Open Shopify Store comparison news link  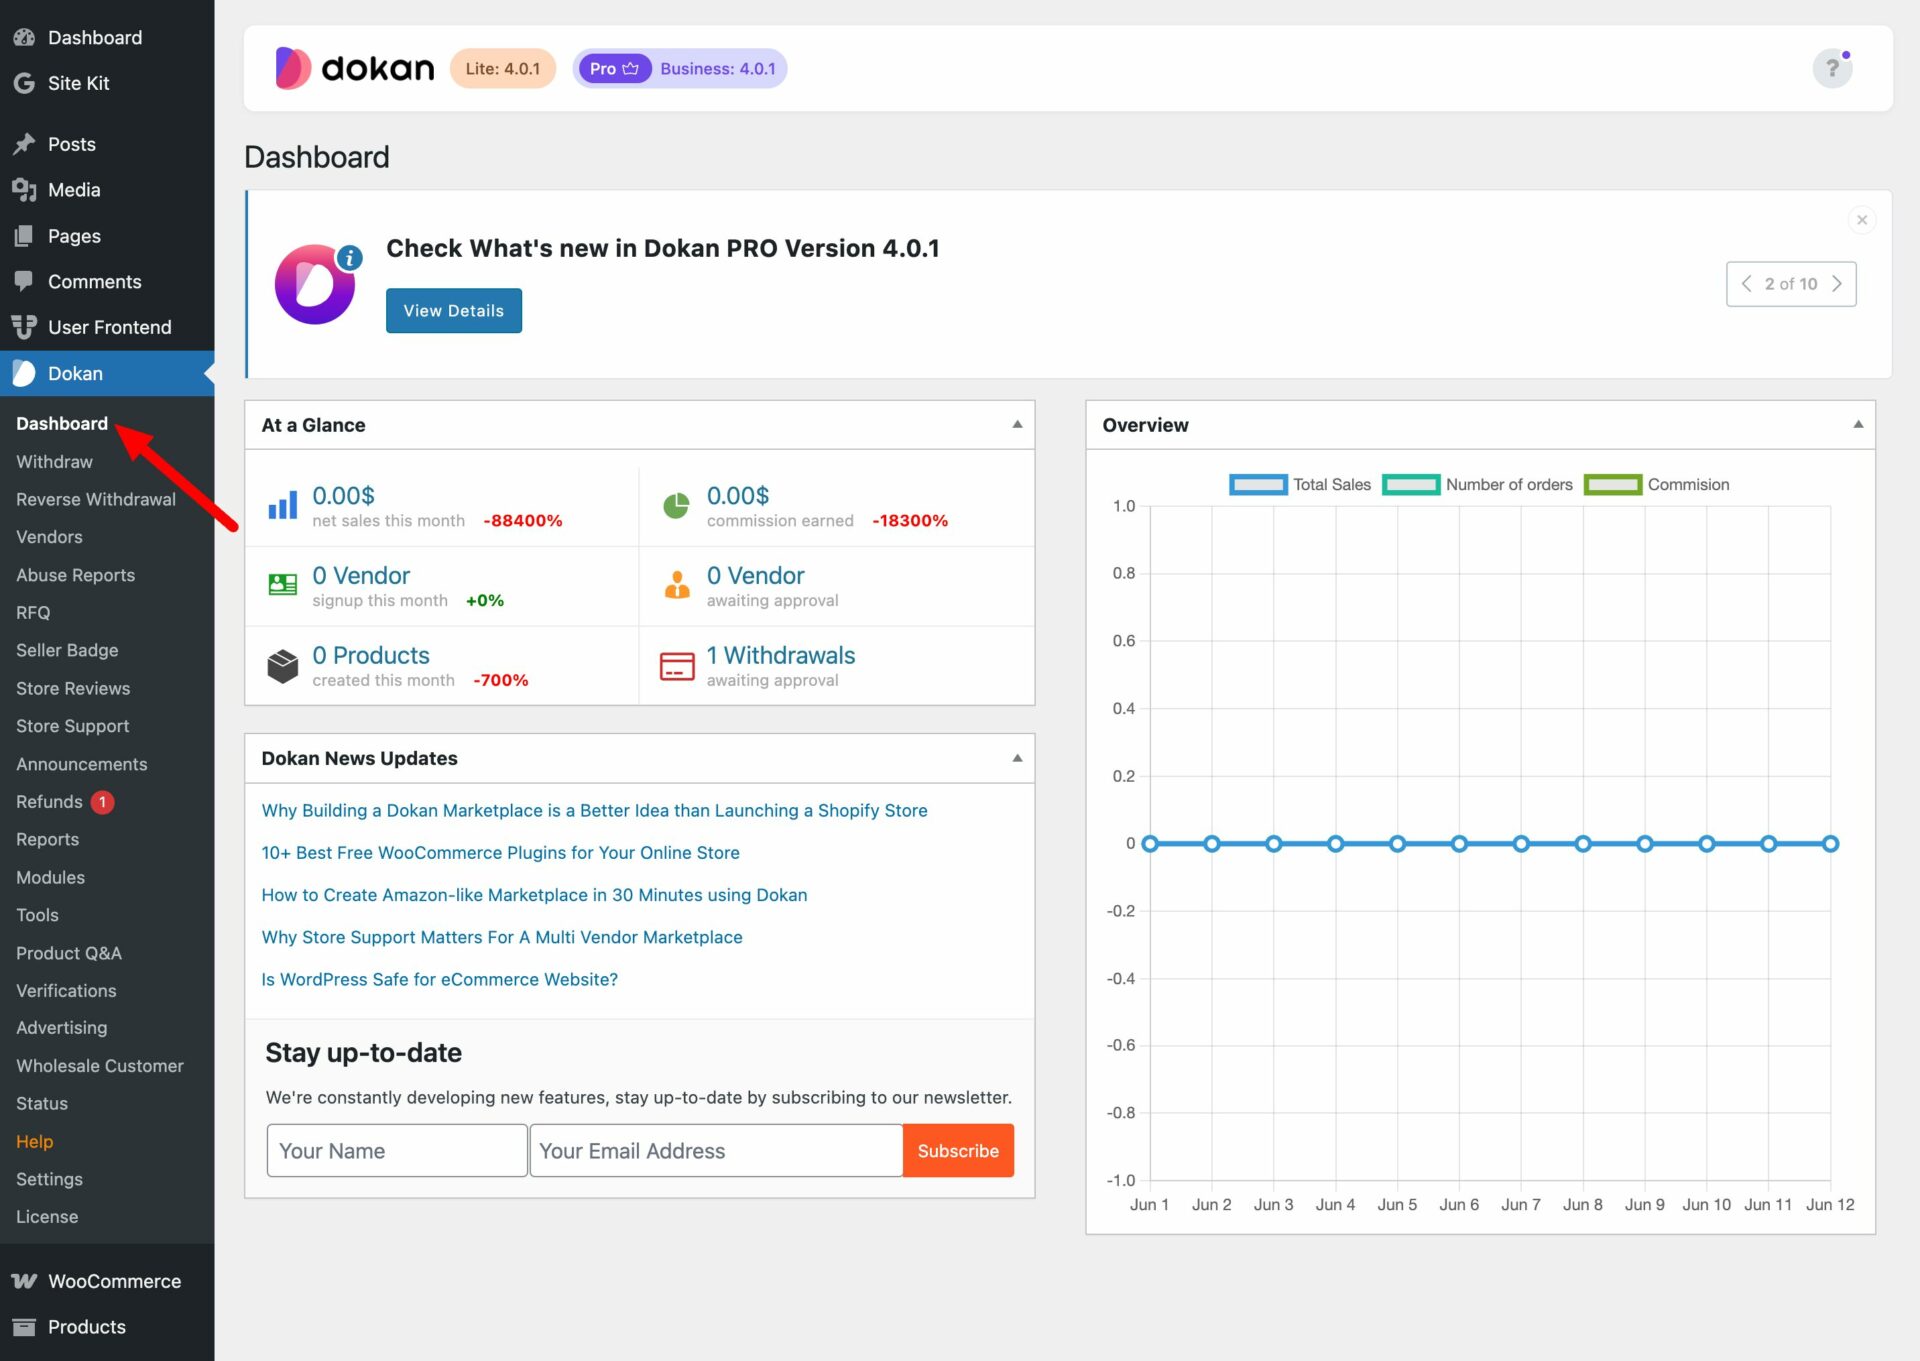594,810
